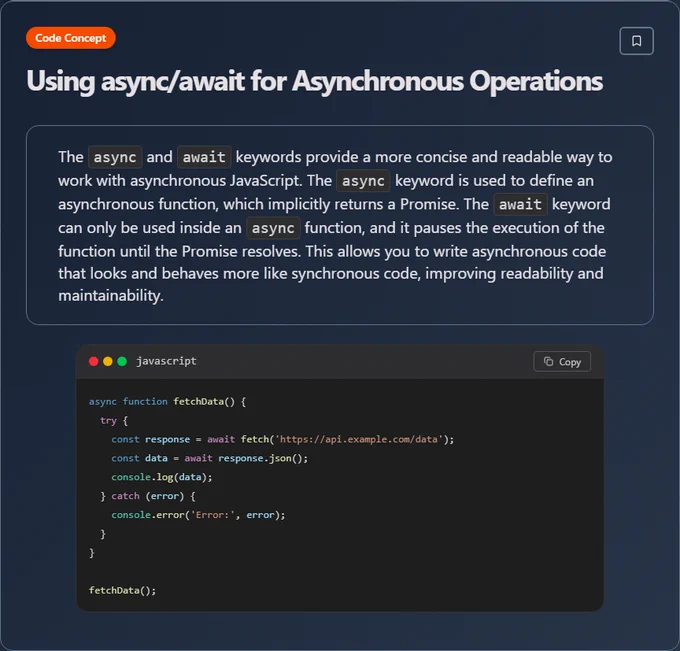Click 'async function fetchData() {' code line
Screen dimensions: 680x651
(x=167, y=402)
